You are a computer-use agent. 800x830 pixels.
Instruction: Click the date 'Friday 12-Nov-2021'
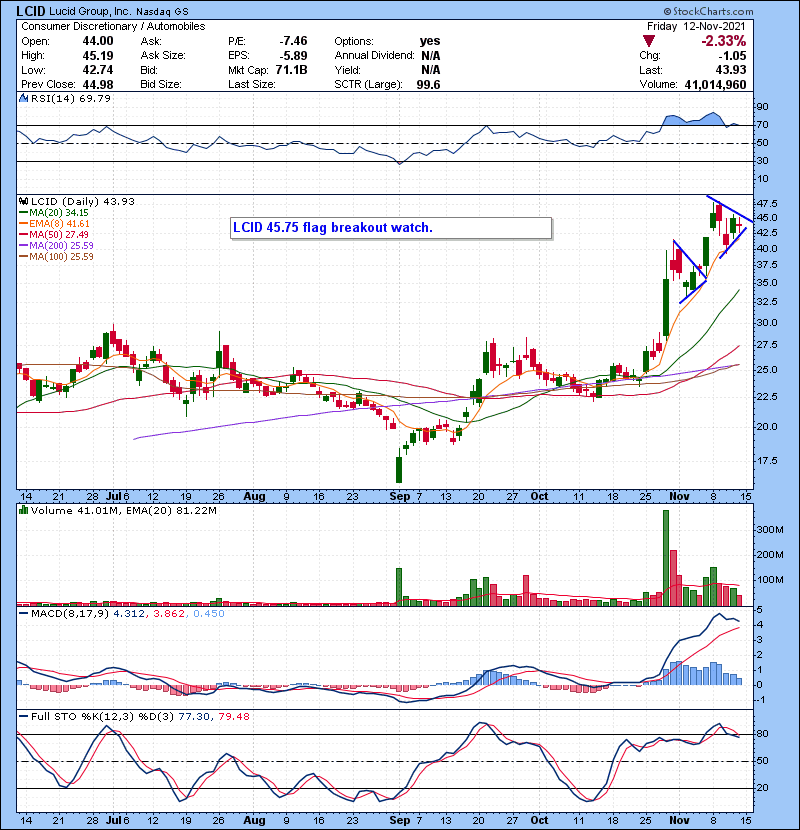696,26
